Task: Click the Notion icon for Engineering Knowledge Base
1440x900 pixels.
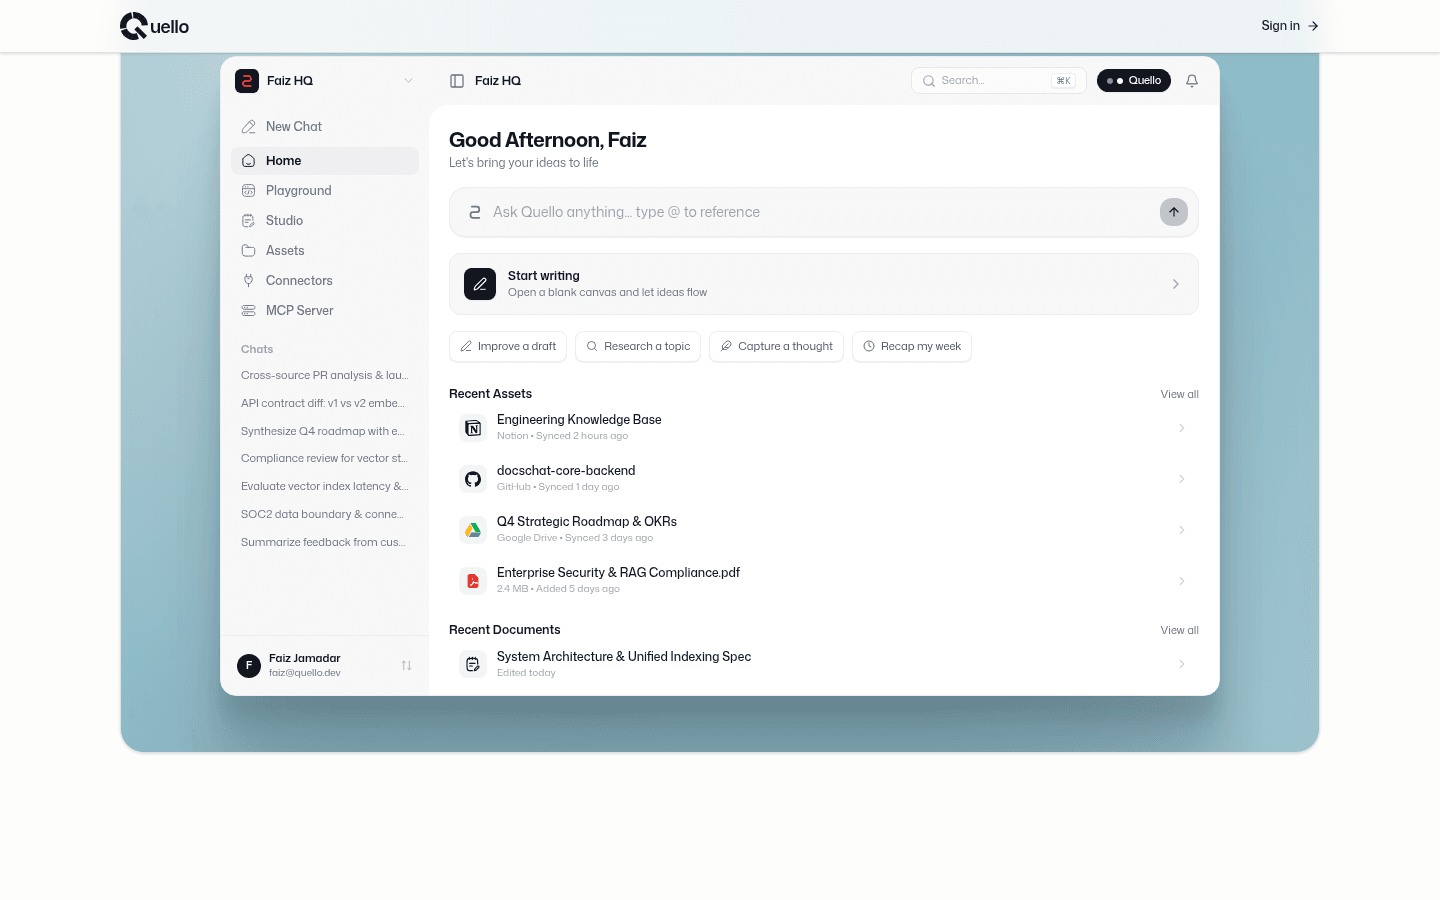Action: [x=473, y=428]
